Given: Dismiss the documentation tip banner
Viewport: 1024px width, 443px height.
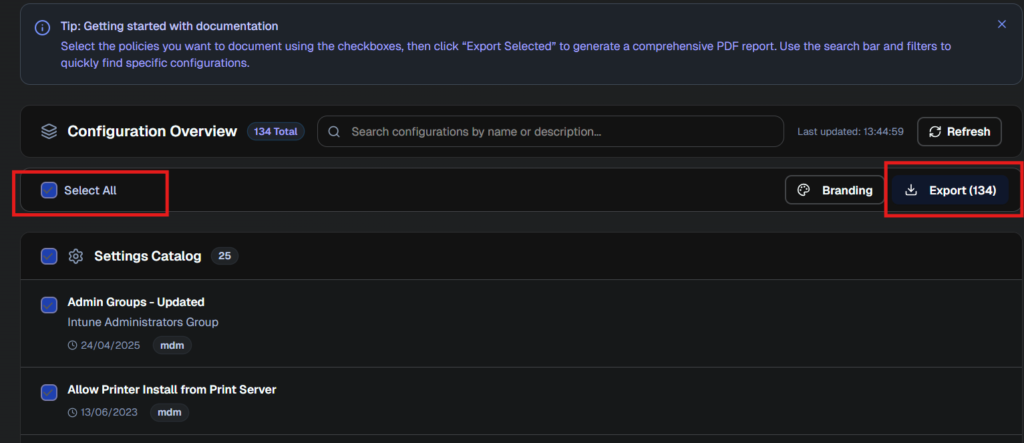Looking at the screenshot, I should [1001, 24].
